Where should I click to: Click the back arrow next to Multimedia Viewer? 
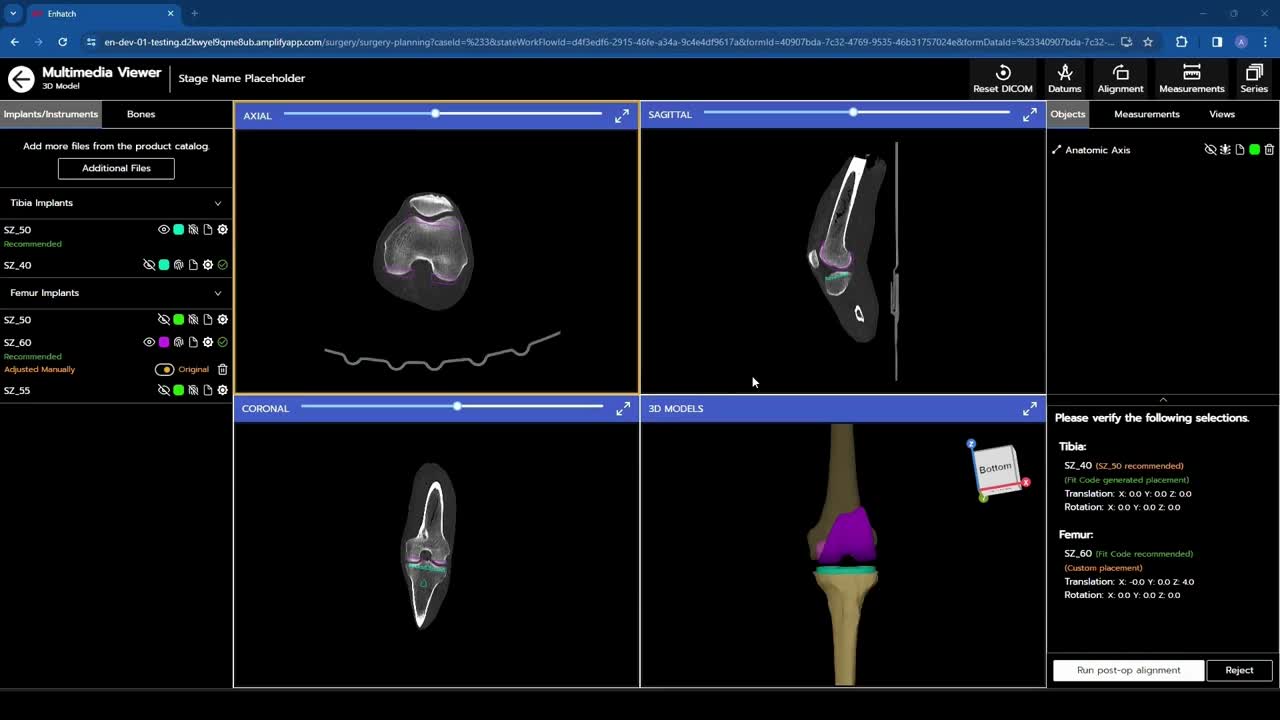(20, 79)
